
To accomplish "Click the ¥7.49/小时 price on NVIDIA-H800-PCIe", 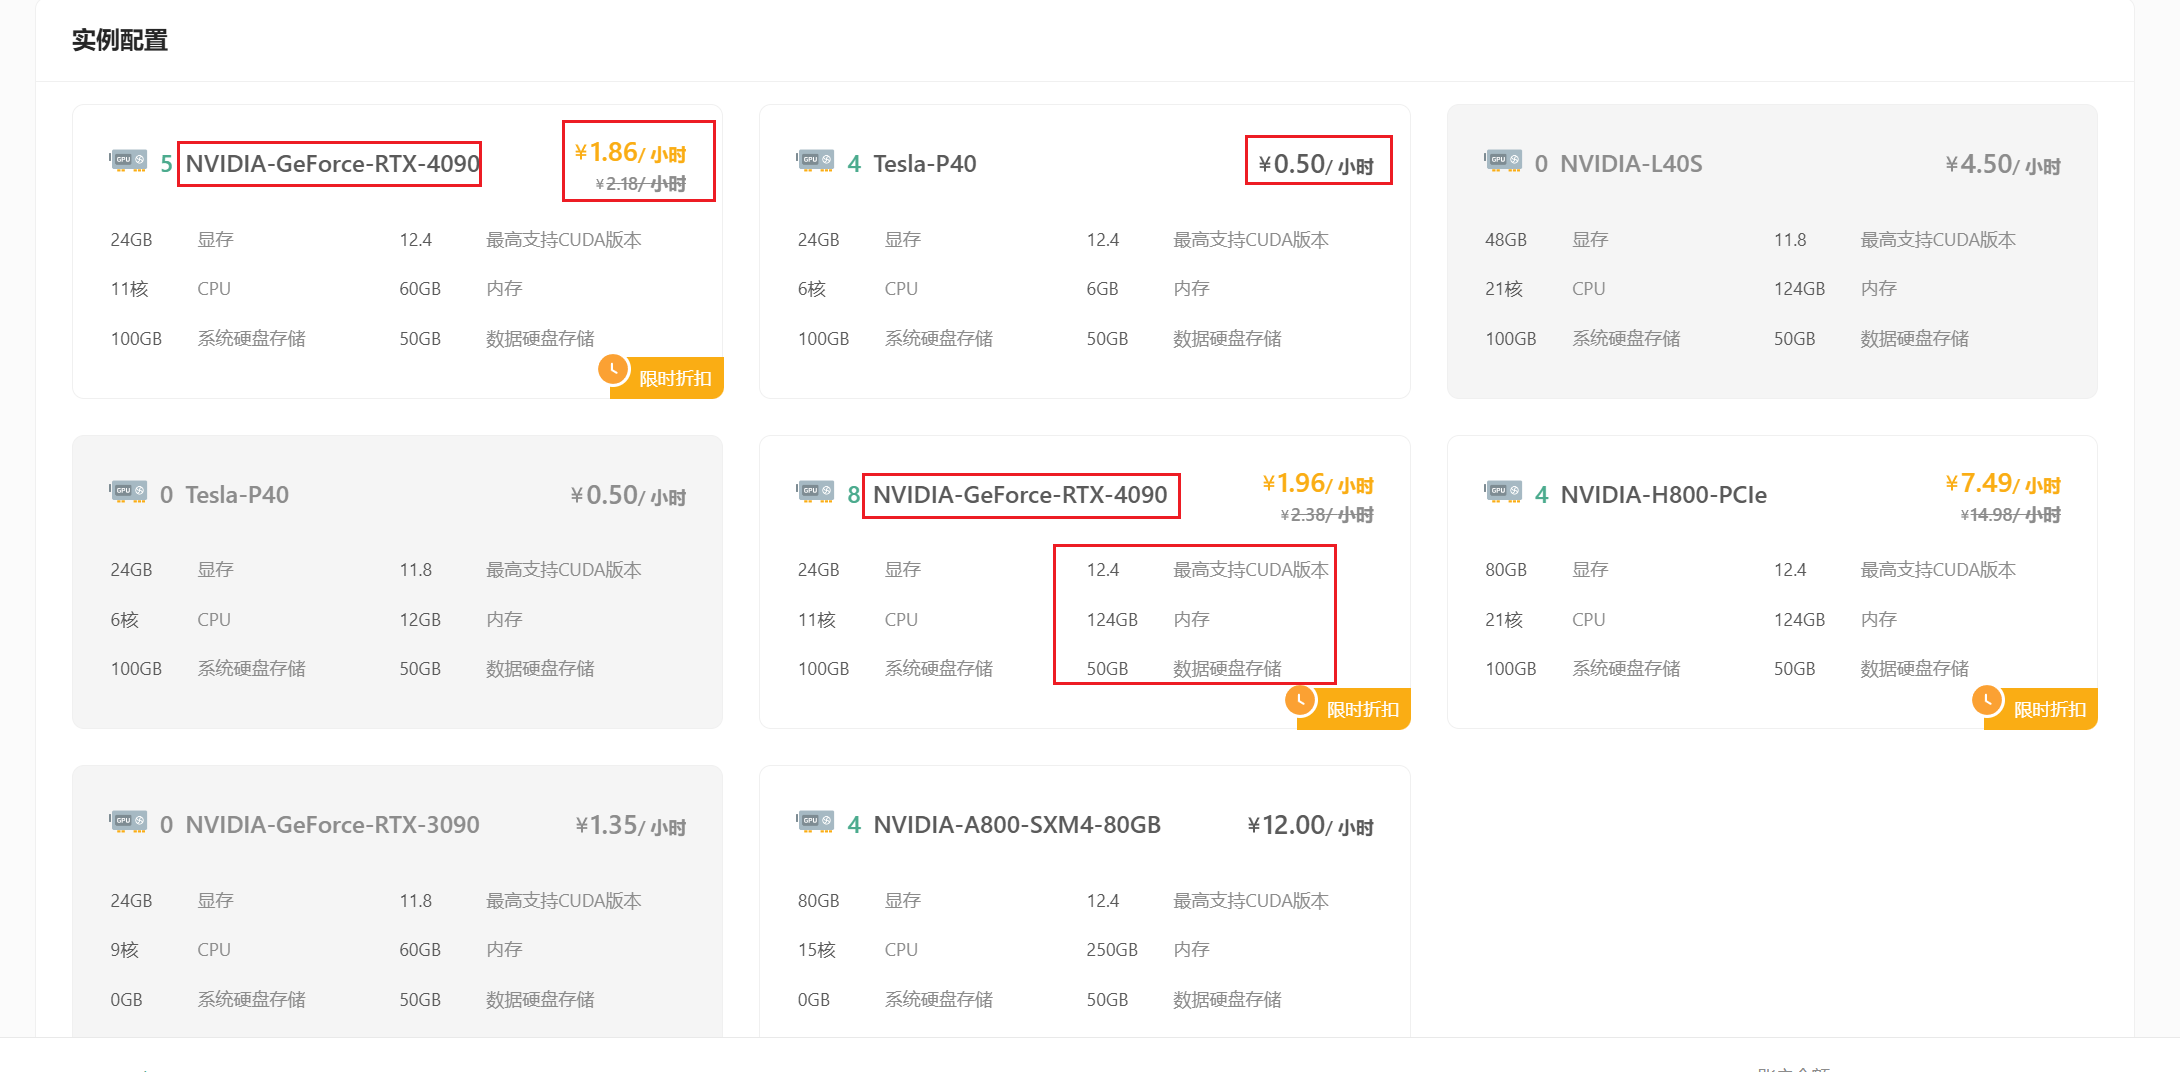I will coord(2003,484).
